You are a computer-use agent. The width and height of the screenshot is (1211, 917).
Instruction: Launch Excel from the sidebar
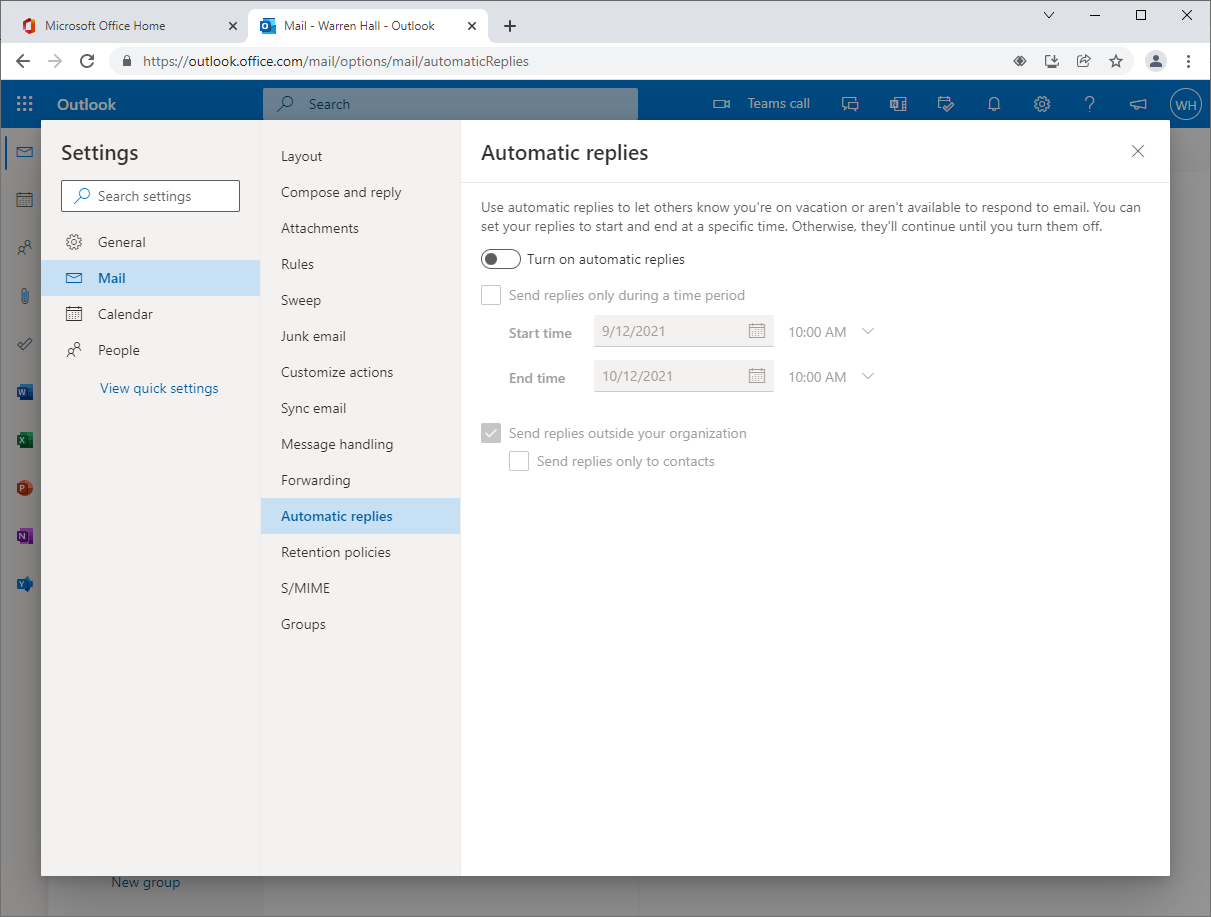point(24,440)
